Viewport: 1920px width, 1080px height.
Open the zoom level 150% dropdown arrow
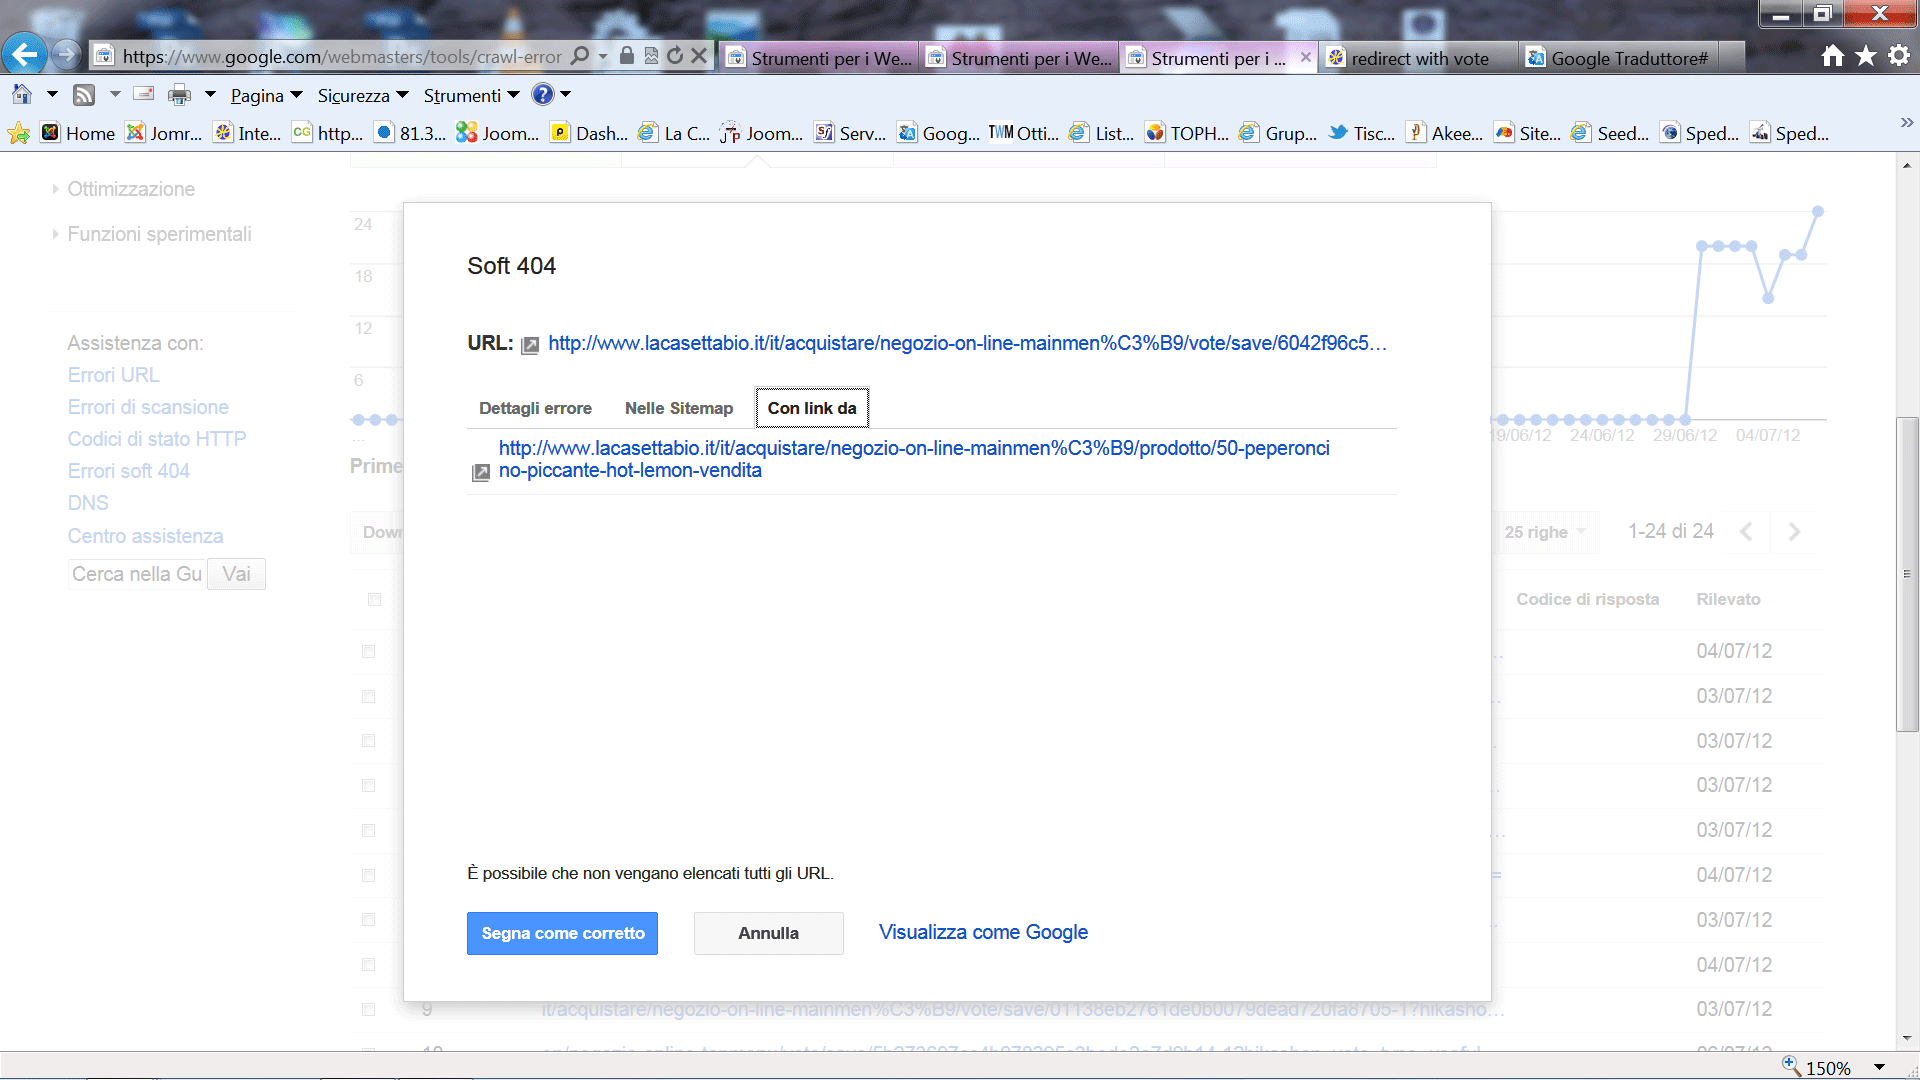pyautogui.click(x=1880, y=1067)
